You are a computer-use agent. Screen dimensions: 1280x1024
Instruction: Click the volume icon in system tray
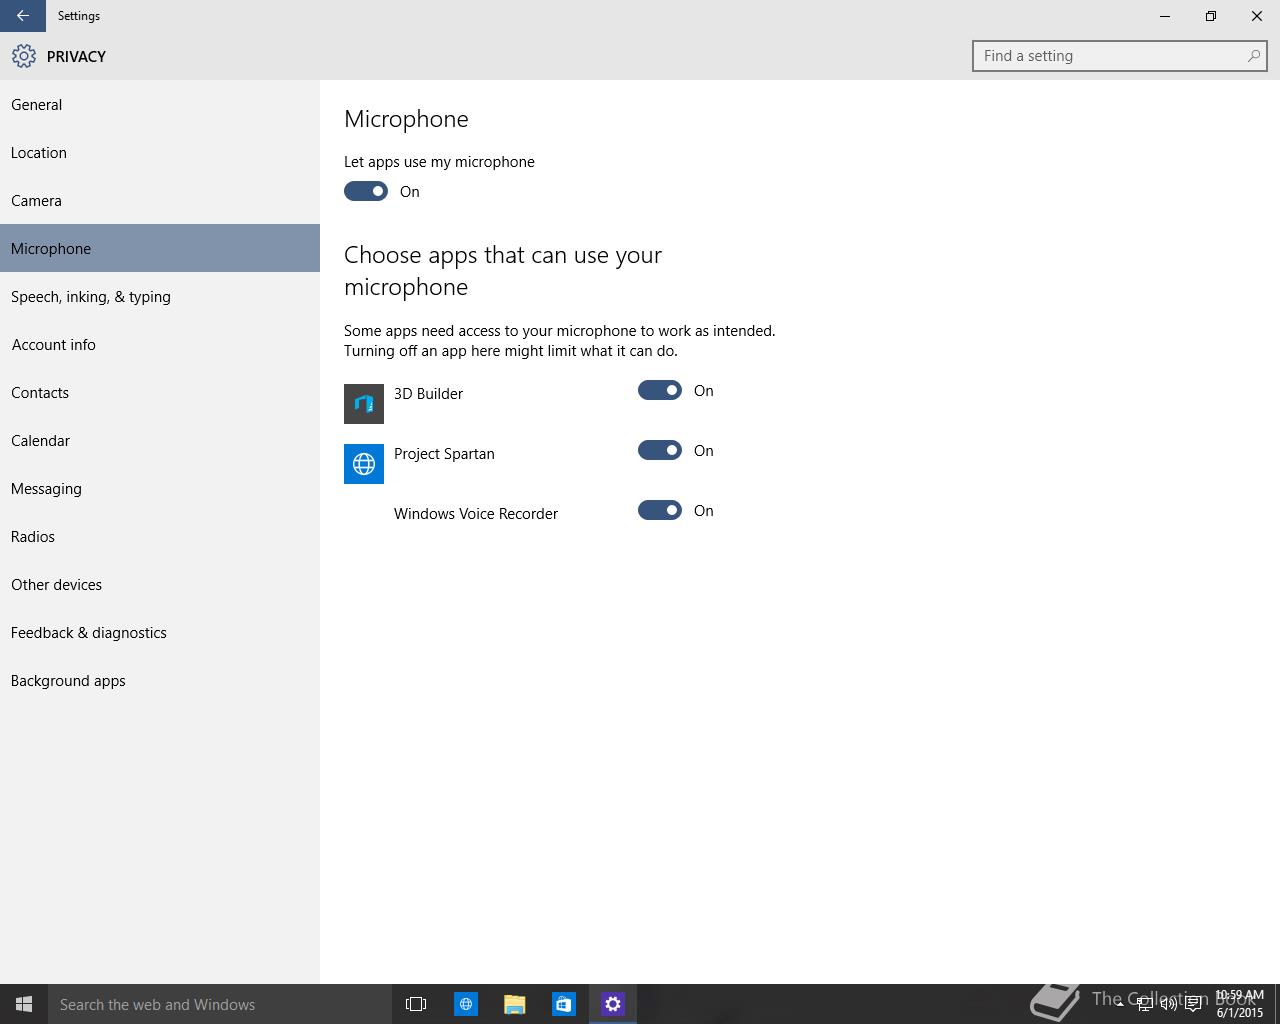coord(1168,1004)
